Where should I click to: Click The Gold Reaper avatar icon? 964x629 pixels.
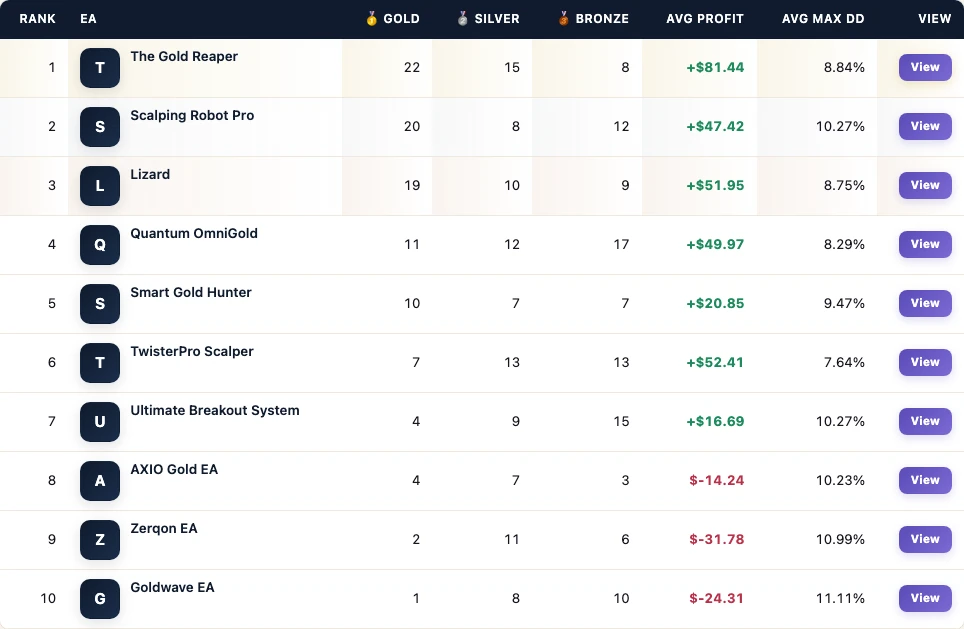point(100,68)
